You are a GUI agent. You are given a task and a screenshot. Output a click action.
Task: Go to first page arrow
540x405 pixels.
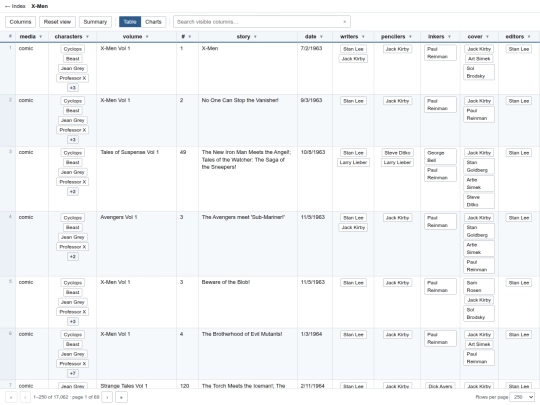tap(11, 397)
